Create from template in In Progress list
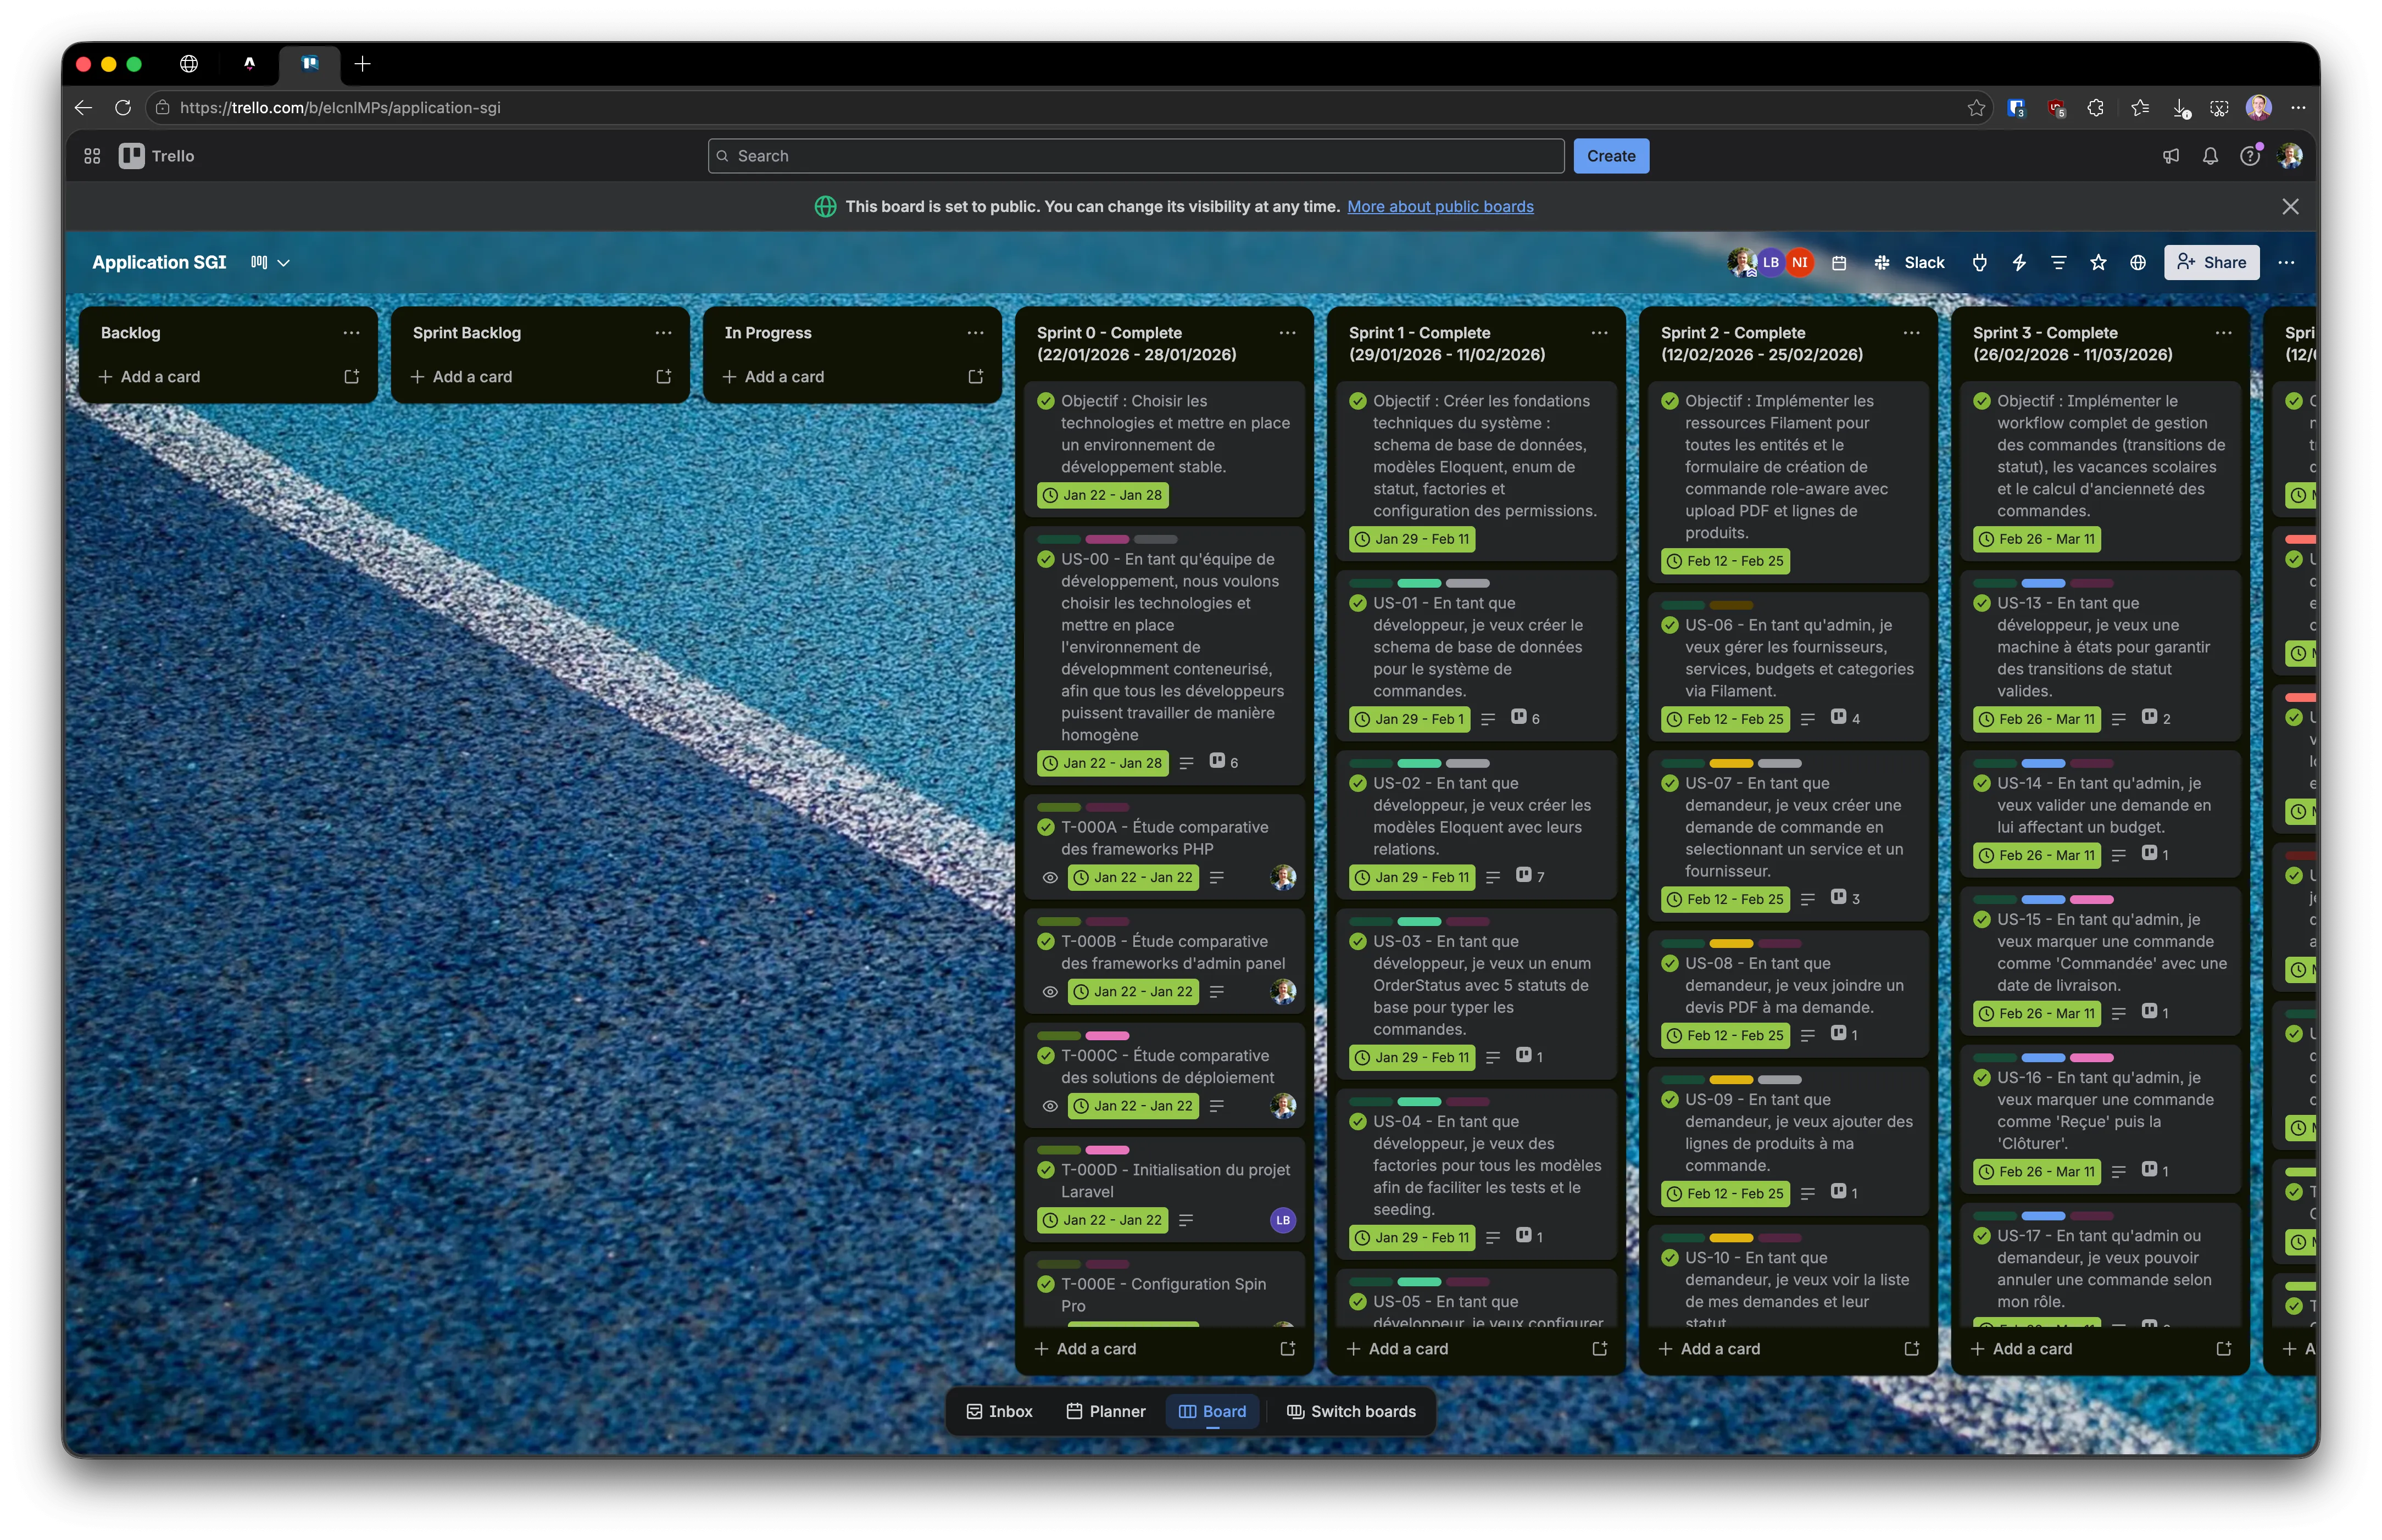The height and width of the screenshot is (1540, 2382). [x=976, y=377]
